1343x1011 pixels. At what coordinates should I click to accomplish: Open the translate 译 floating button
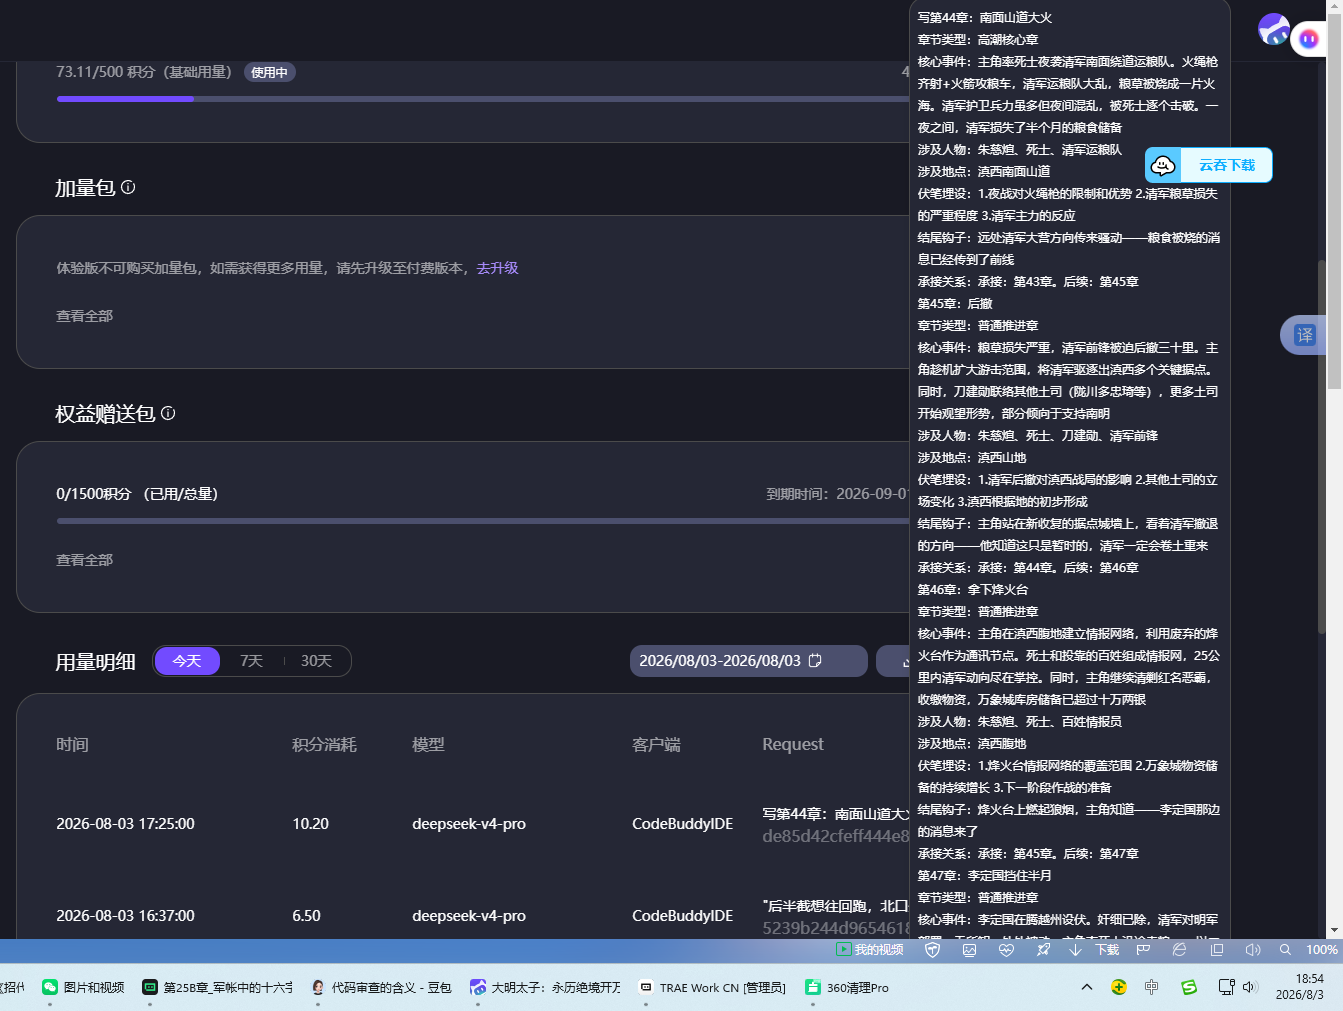point(1304,335)
